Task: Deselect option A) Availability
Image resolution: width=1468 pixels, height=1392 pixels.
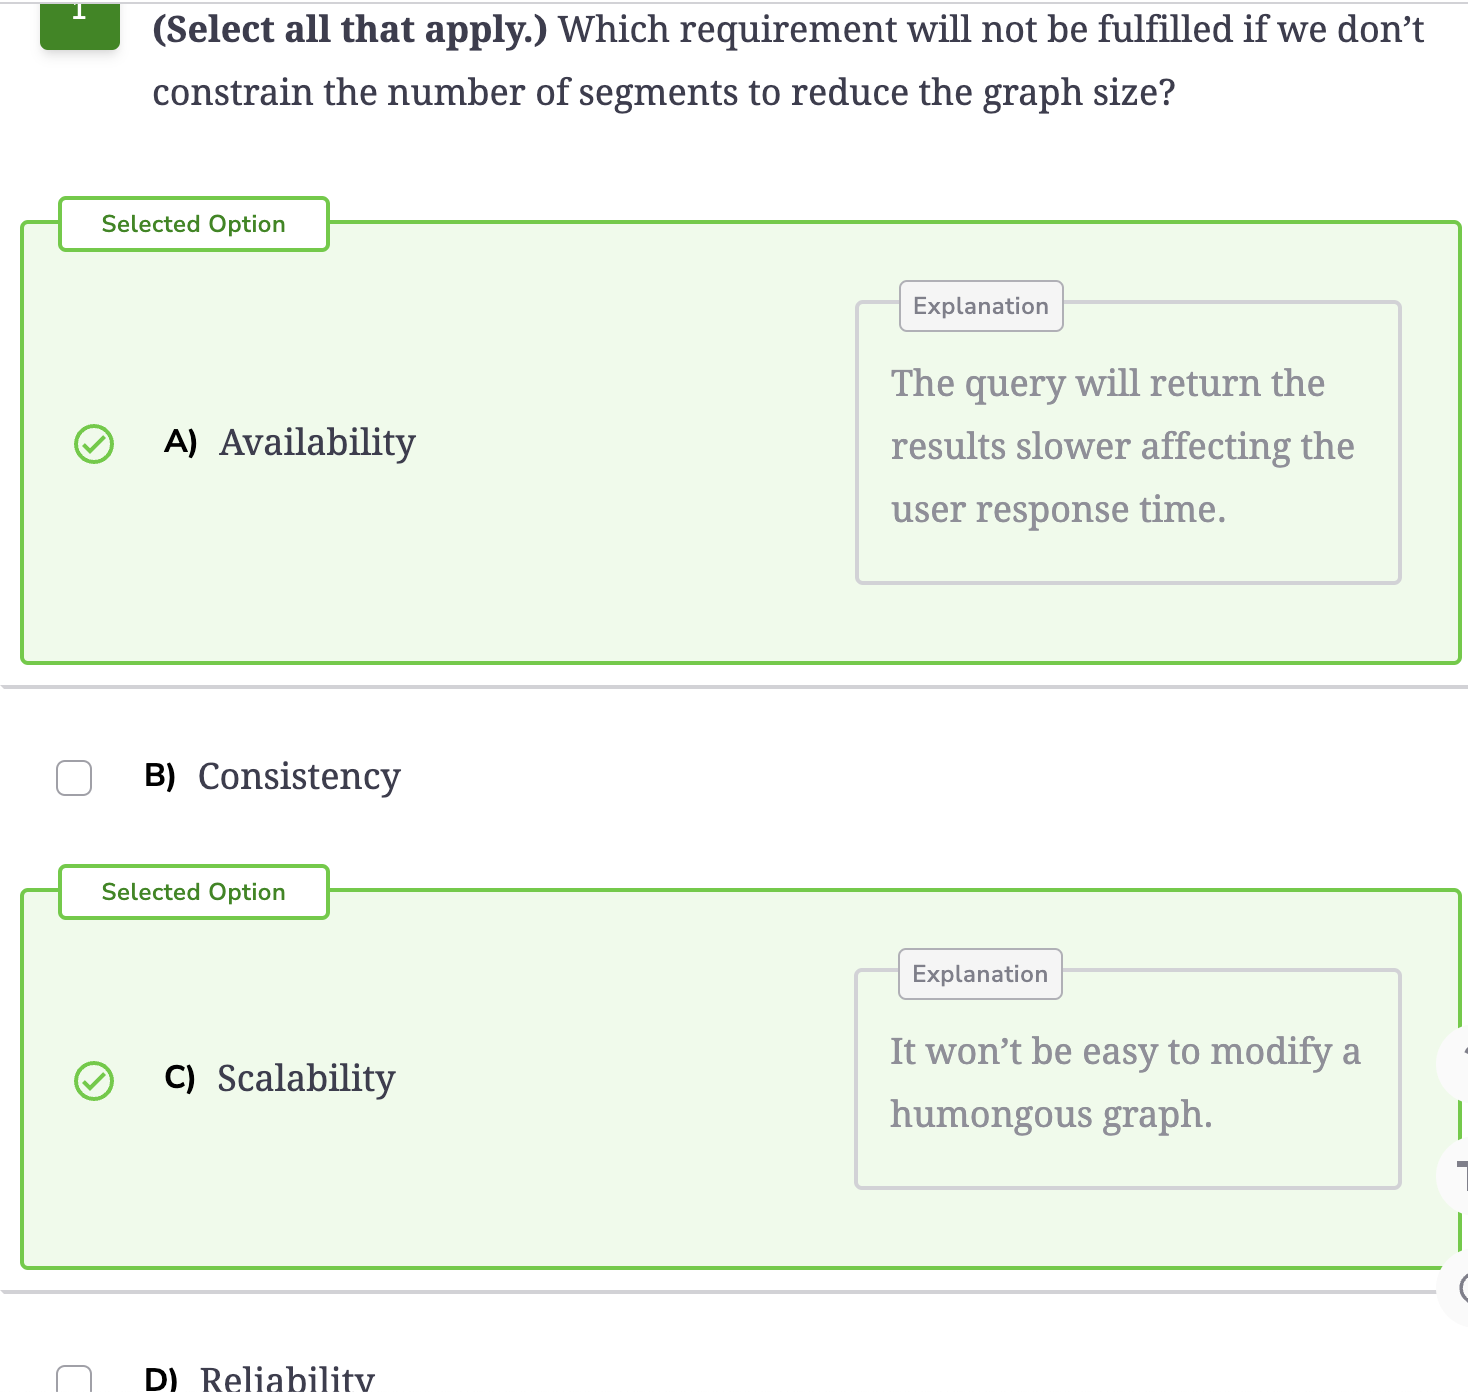Action: tap(290, 442)
